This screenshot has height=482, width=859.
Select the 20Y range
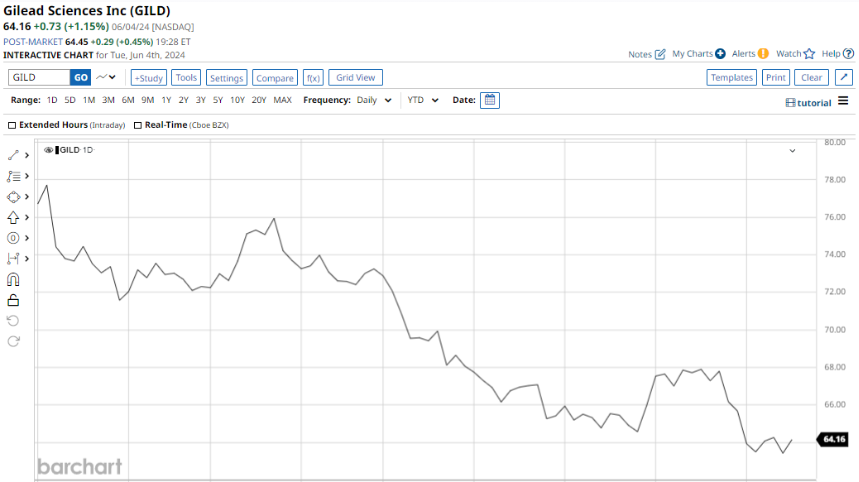259,100
